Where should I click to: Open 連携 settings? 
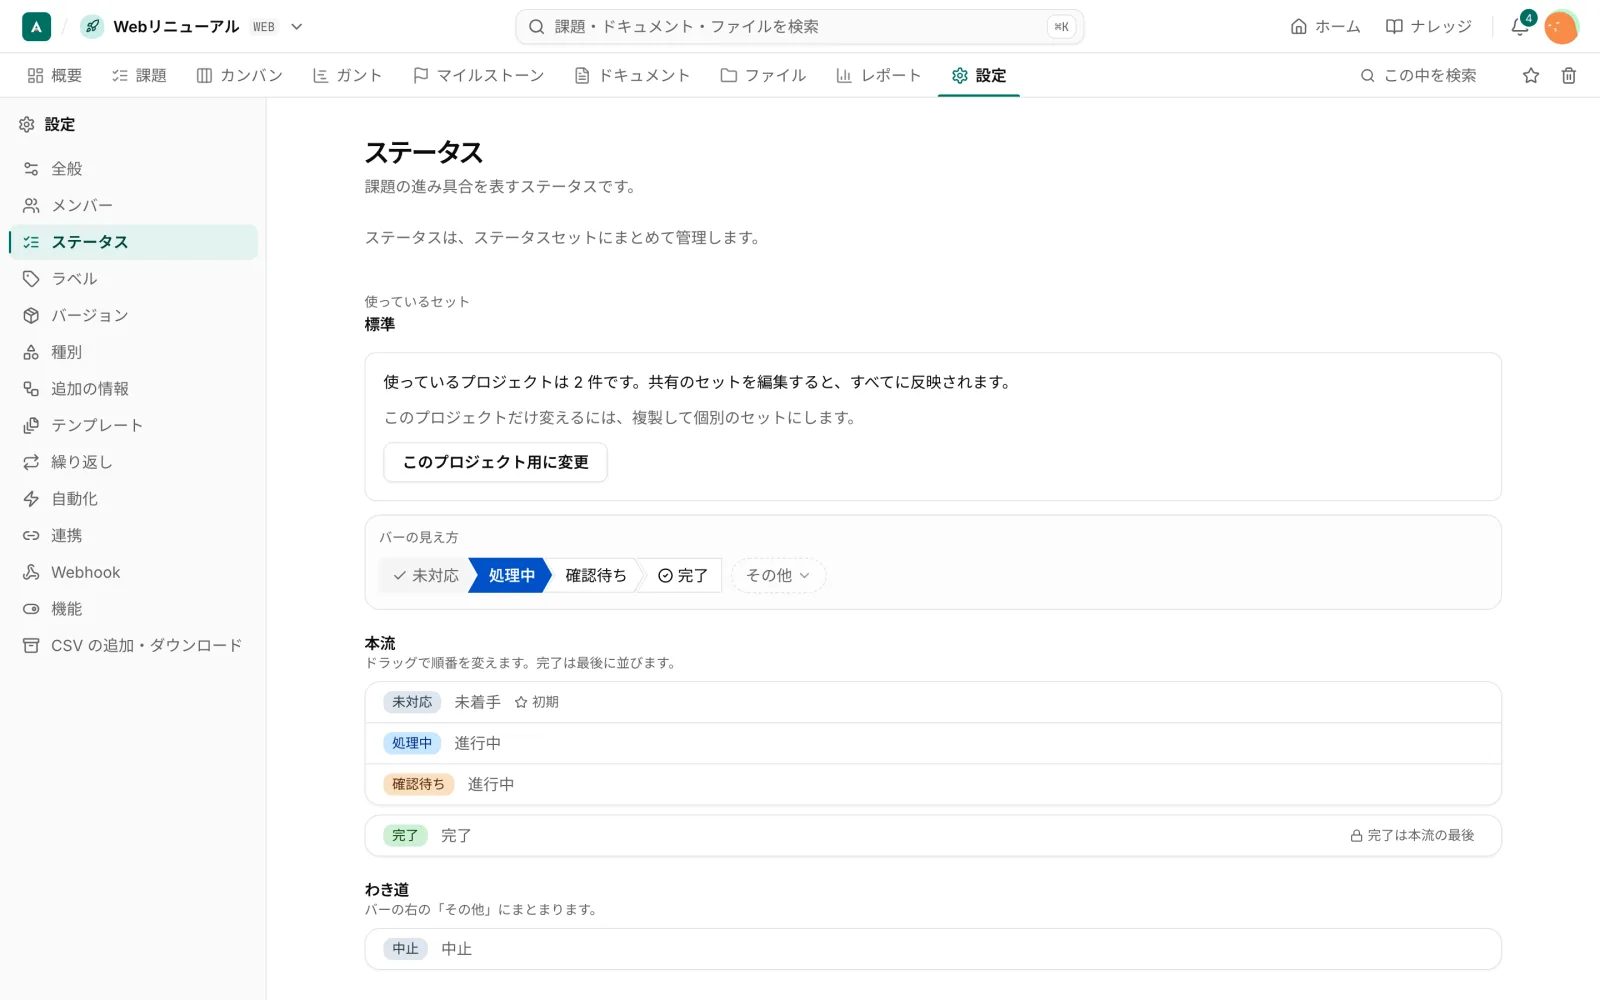click(x=133, y=535)
